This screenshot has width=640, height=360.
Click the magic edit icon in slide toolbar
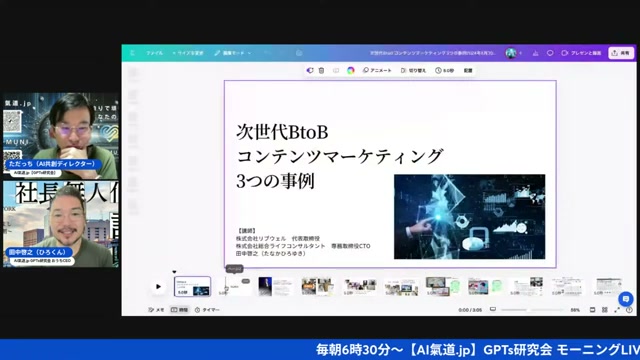pyautogui.click(x=310, y=70)
